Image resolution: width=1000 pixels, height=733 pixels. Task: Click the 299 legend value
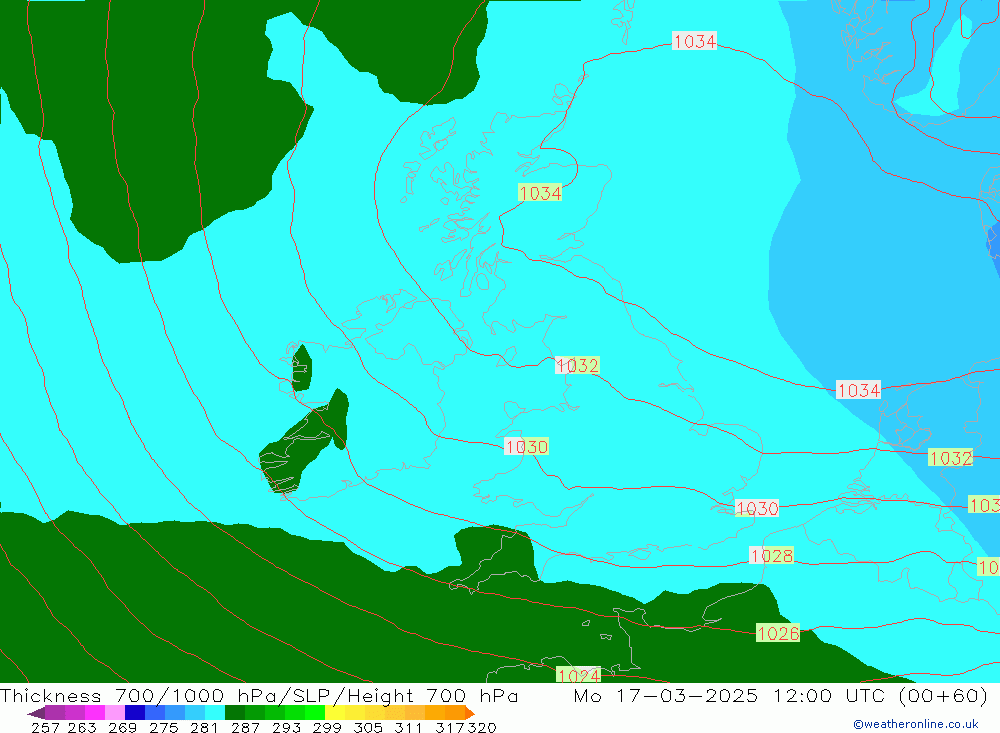pos(327,727)
